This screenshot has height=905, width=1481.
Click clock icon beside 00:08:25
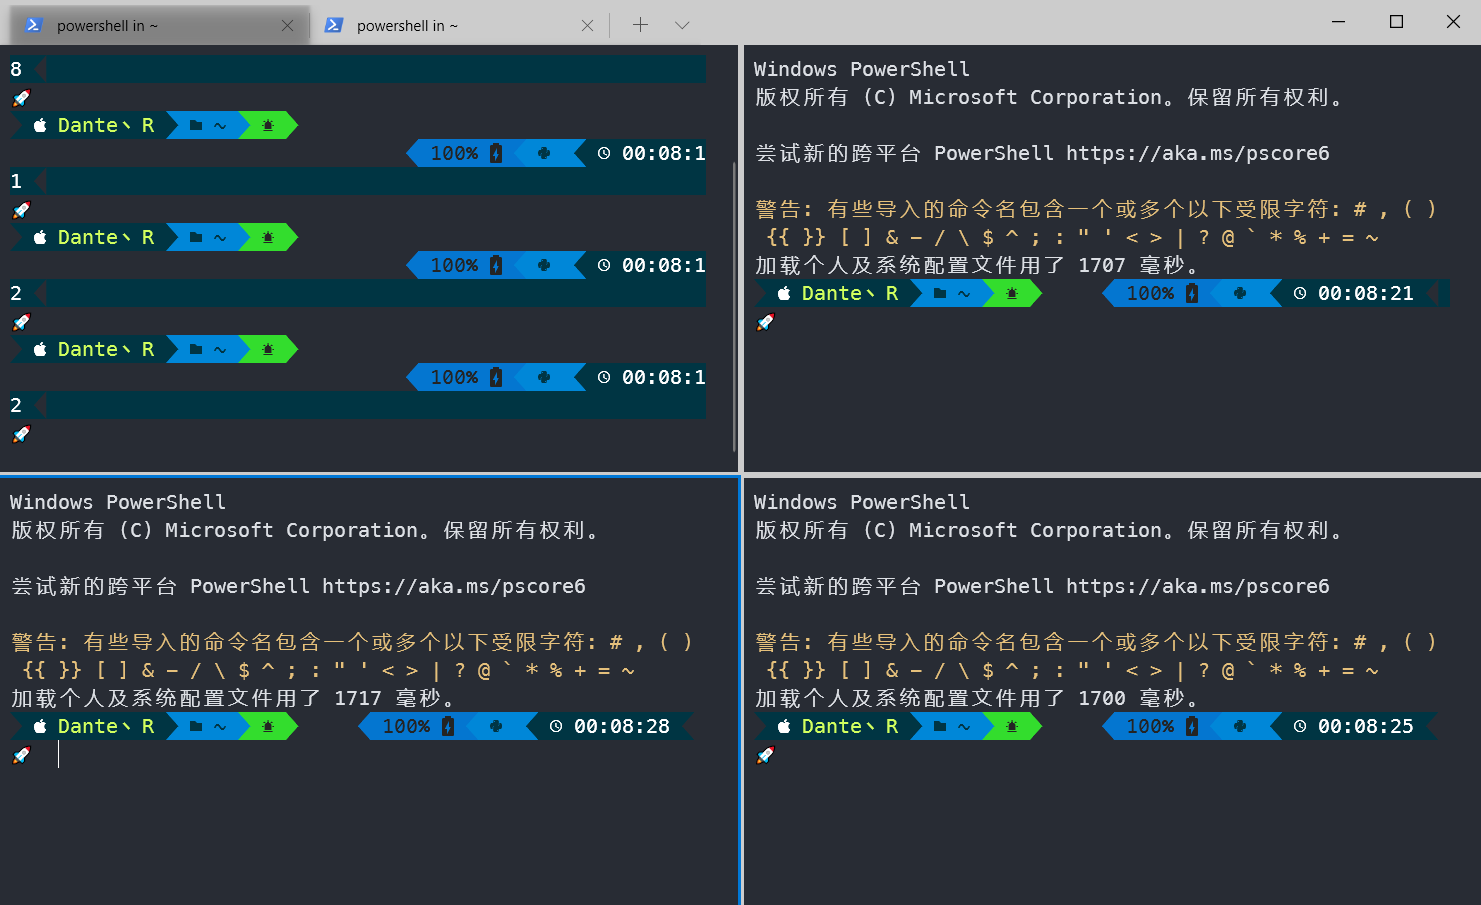[x=1300, y=726]
